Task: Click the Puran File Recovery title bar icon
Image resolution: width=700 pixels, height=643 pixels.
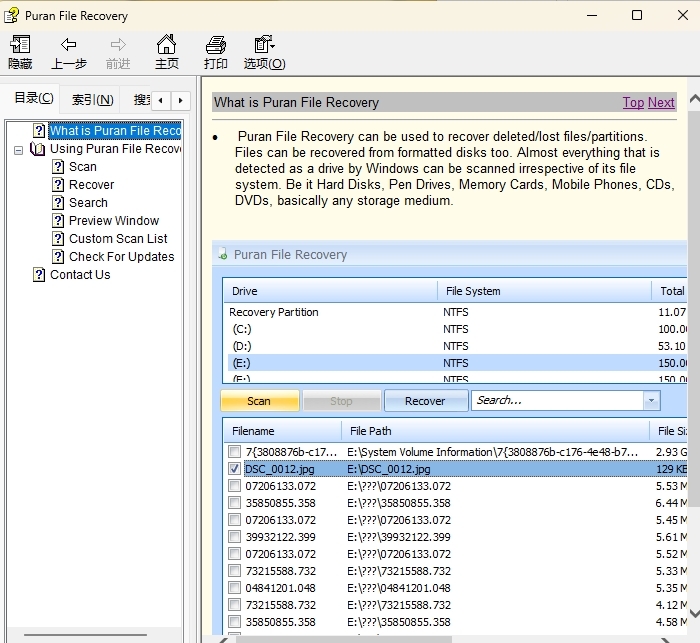Action: pos(12,15)
